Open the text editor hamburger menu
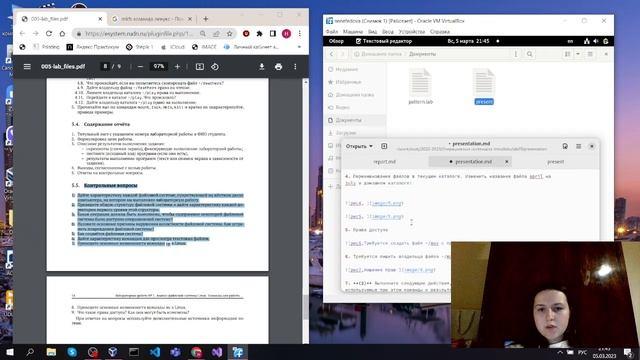Viewport: 640px width, 360px height. pos(578,146)
